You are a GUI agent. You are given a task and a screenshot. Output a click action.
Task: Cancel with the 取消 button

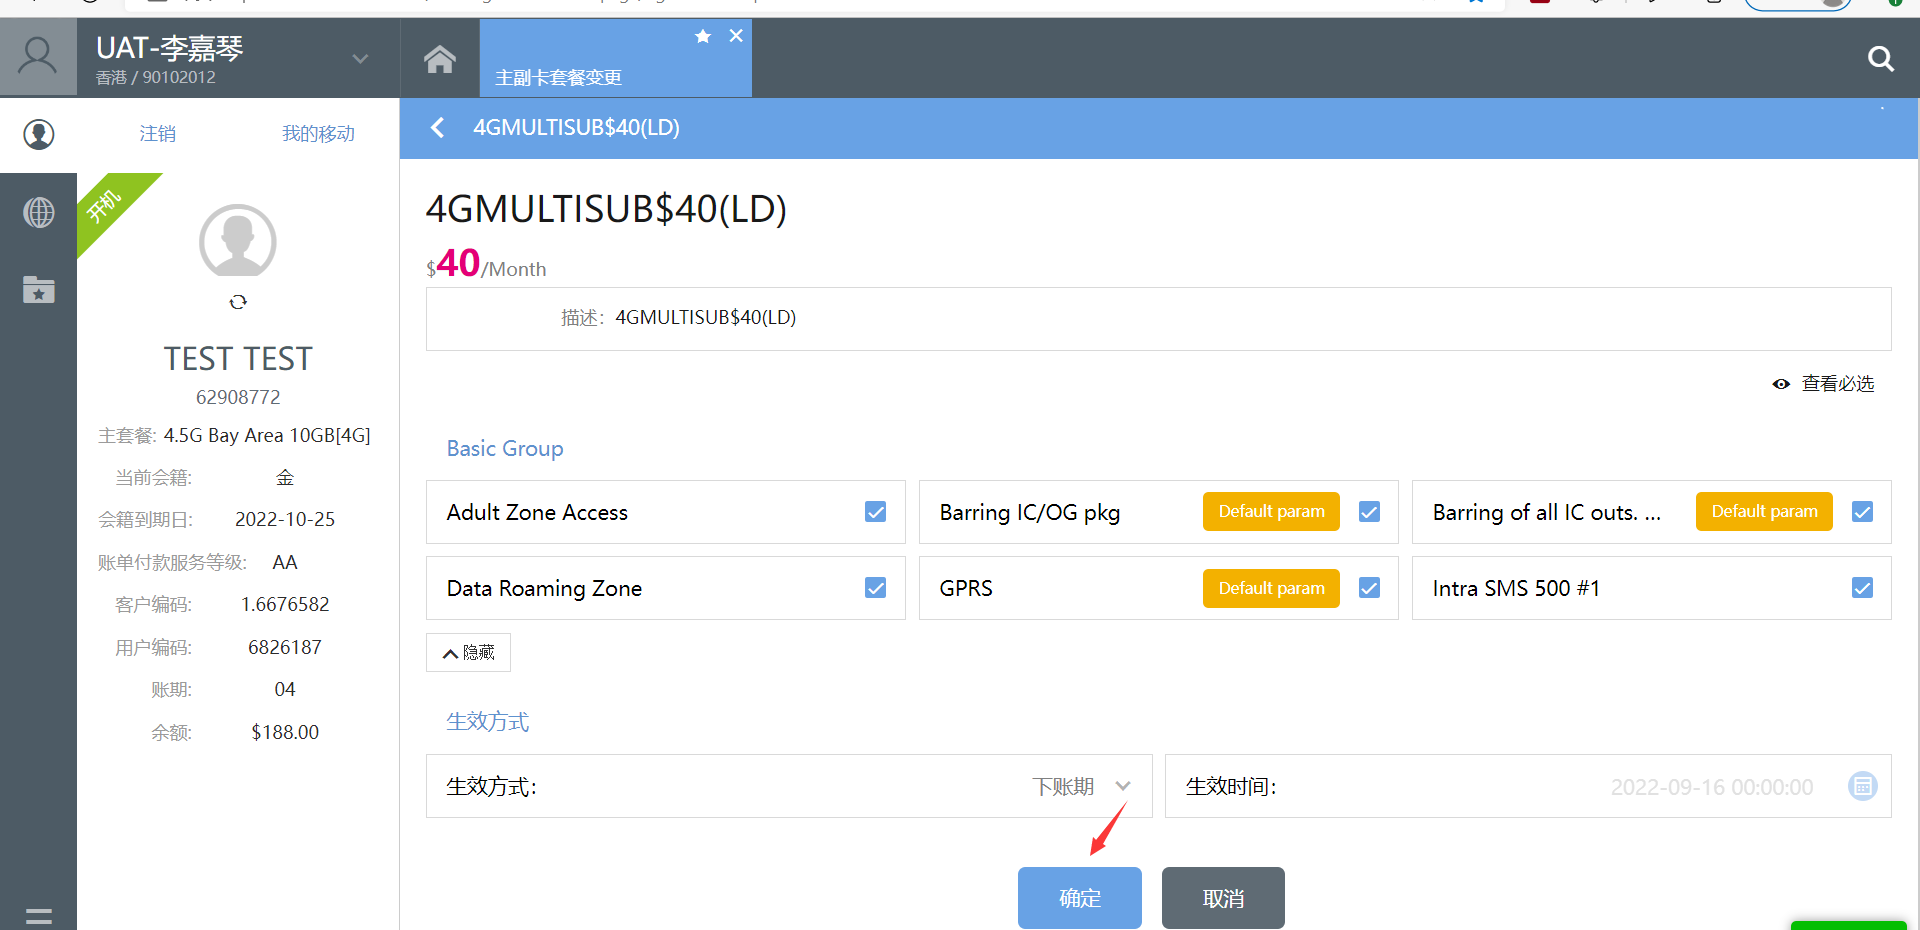[1223, 898]
